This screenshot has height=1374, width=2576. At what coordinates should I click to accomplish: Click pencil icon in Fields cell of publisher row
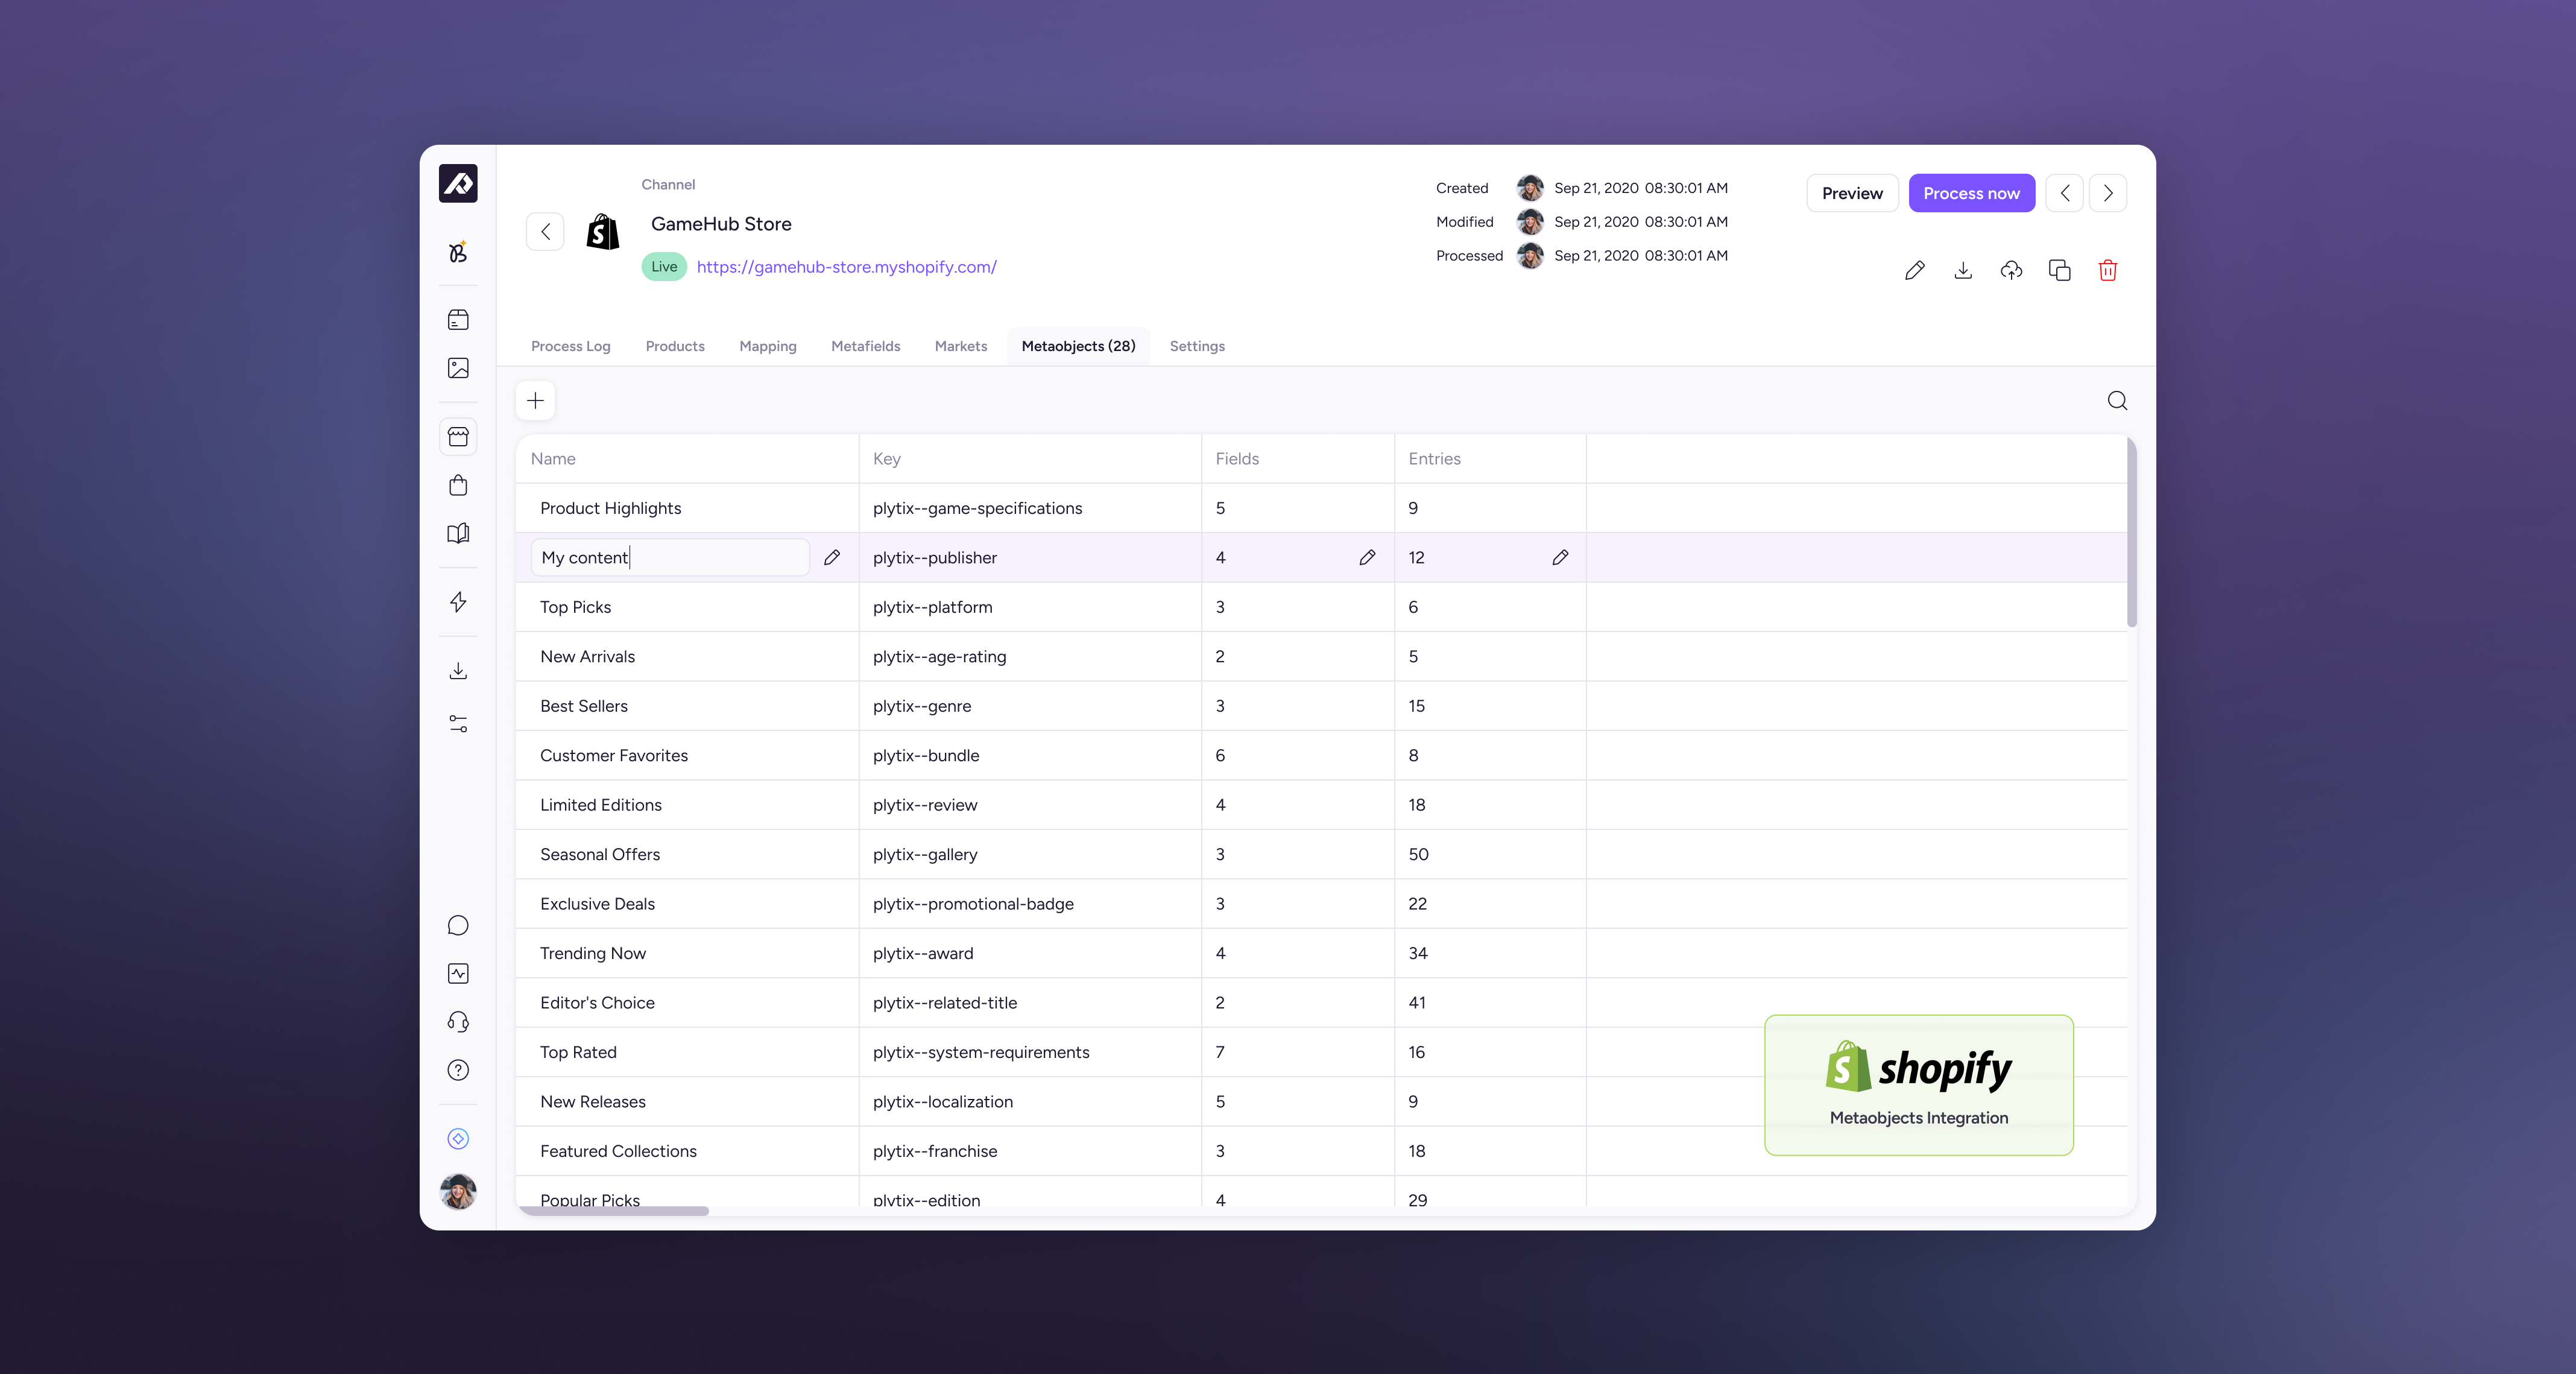(1367, 558)
